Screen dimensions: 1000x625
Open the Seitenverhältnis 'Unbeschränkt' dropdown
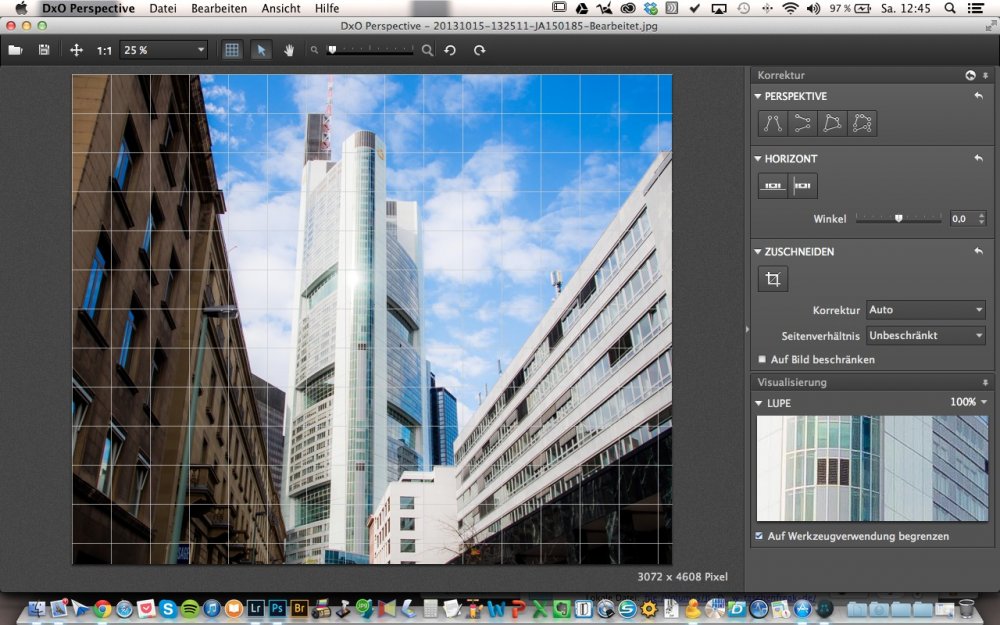tap(925, 336)
